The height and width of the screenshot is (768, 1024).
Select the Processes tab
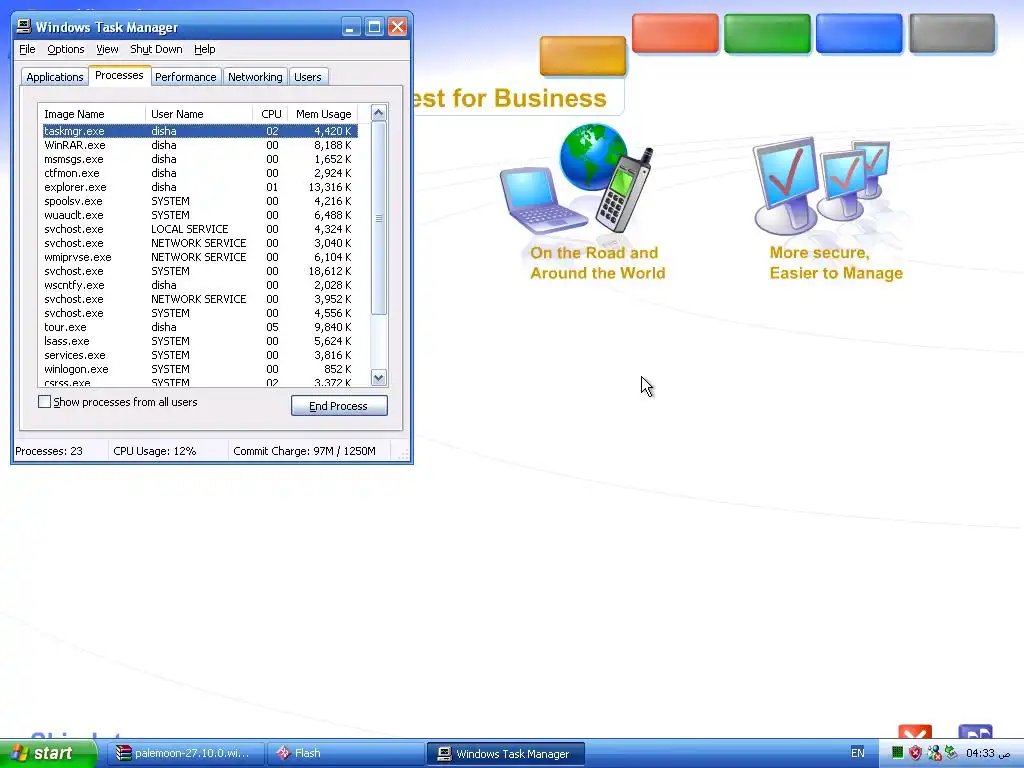[120, 75]
